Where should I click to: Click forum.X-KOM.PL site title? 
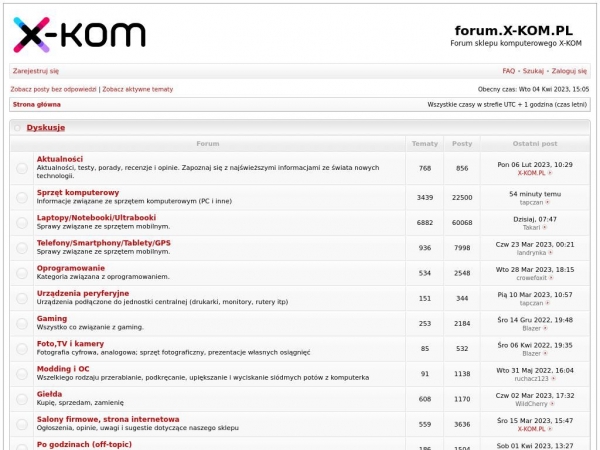click(x=514, y=31)
